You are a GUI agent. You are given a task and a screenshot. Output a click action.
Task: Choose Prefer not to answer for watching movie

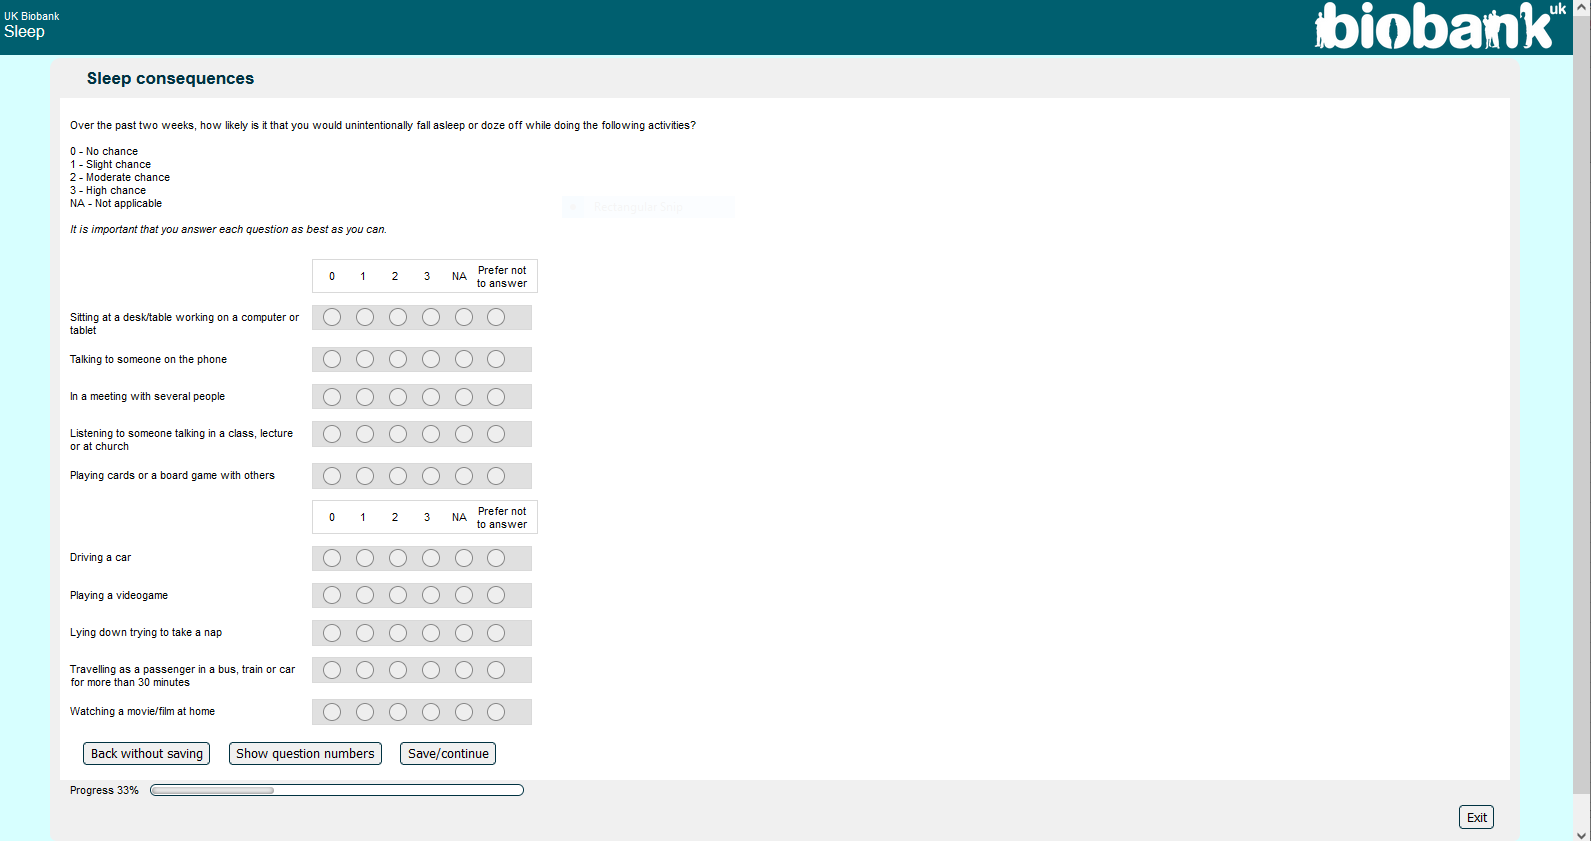pyautogui.click(x=496, y=712)
